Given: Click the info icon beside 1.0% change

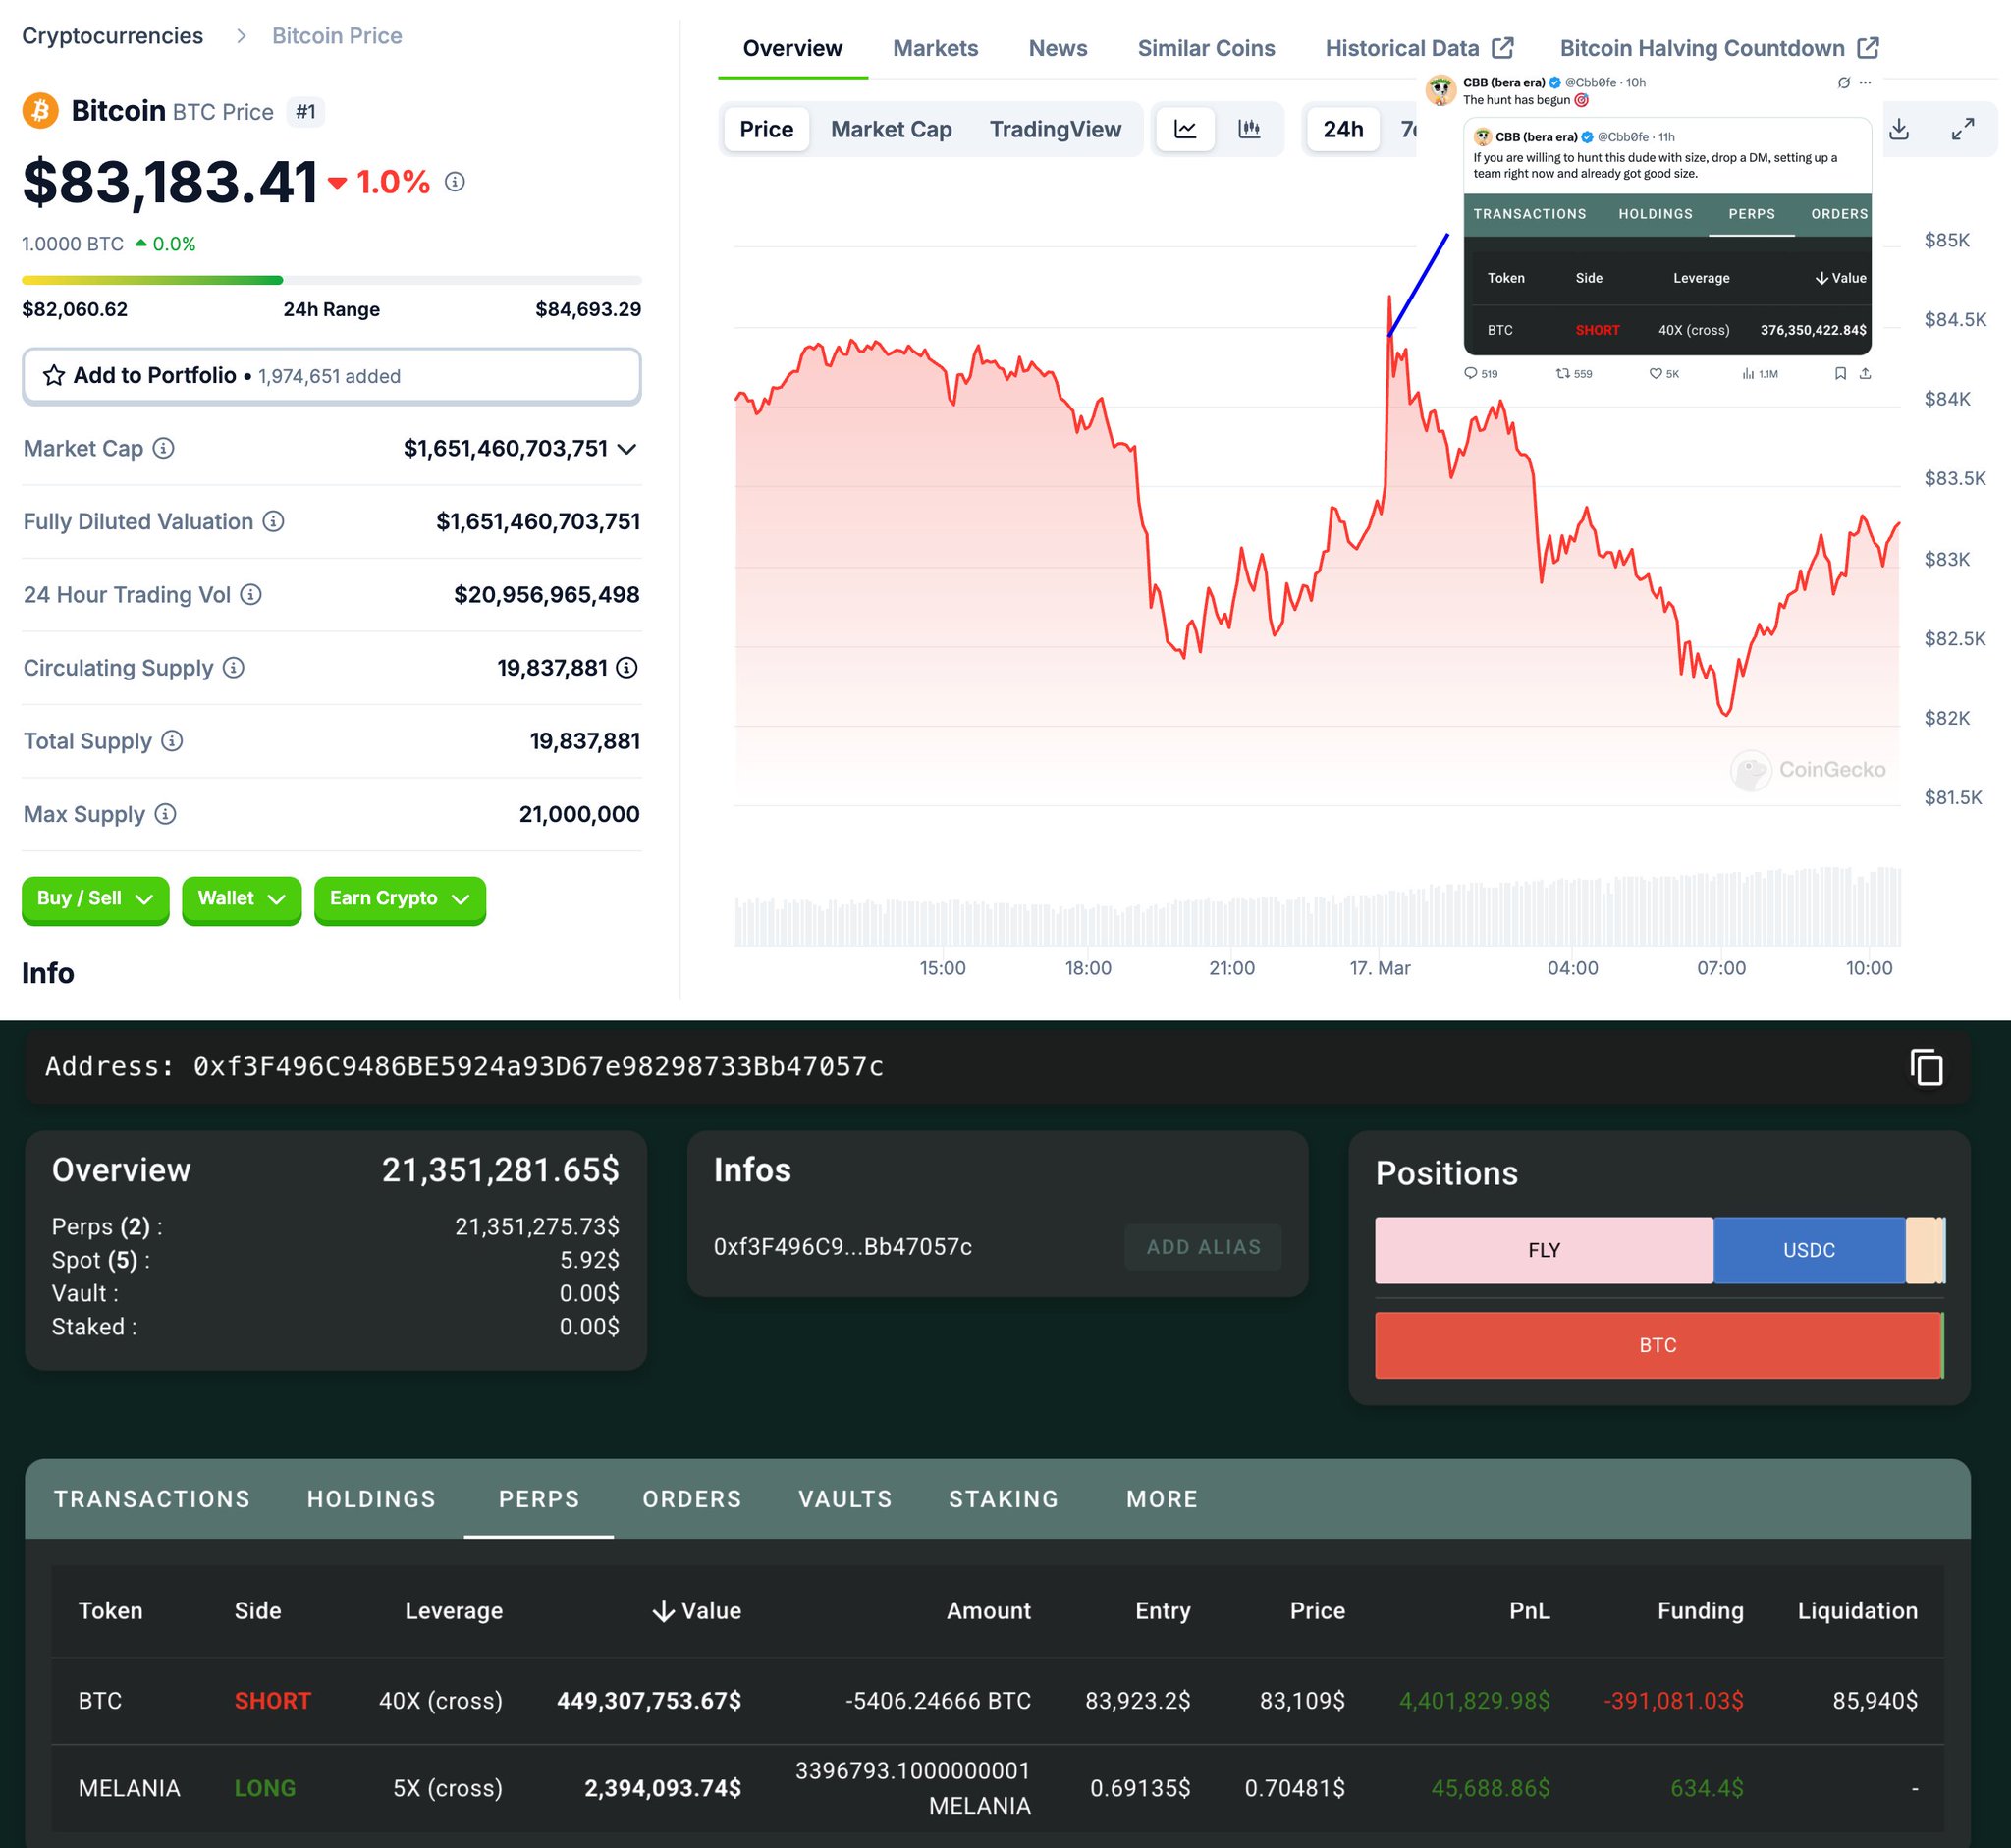Looking at the screenshot, I should [x=455, y=182].
